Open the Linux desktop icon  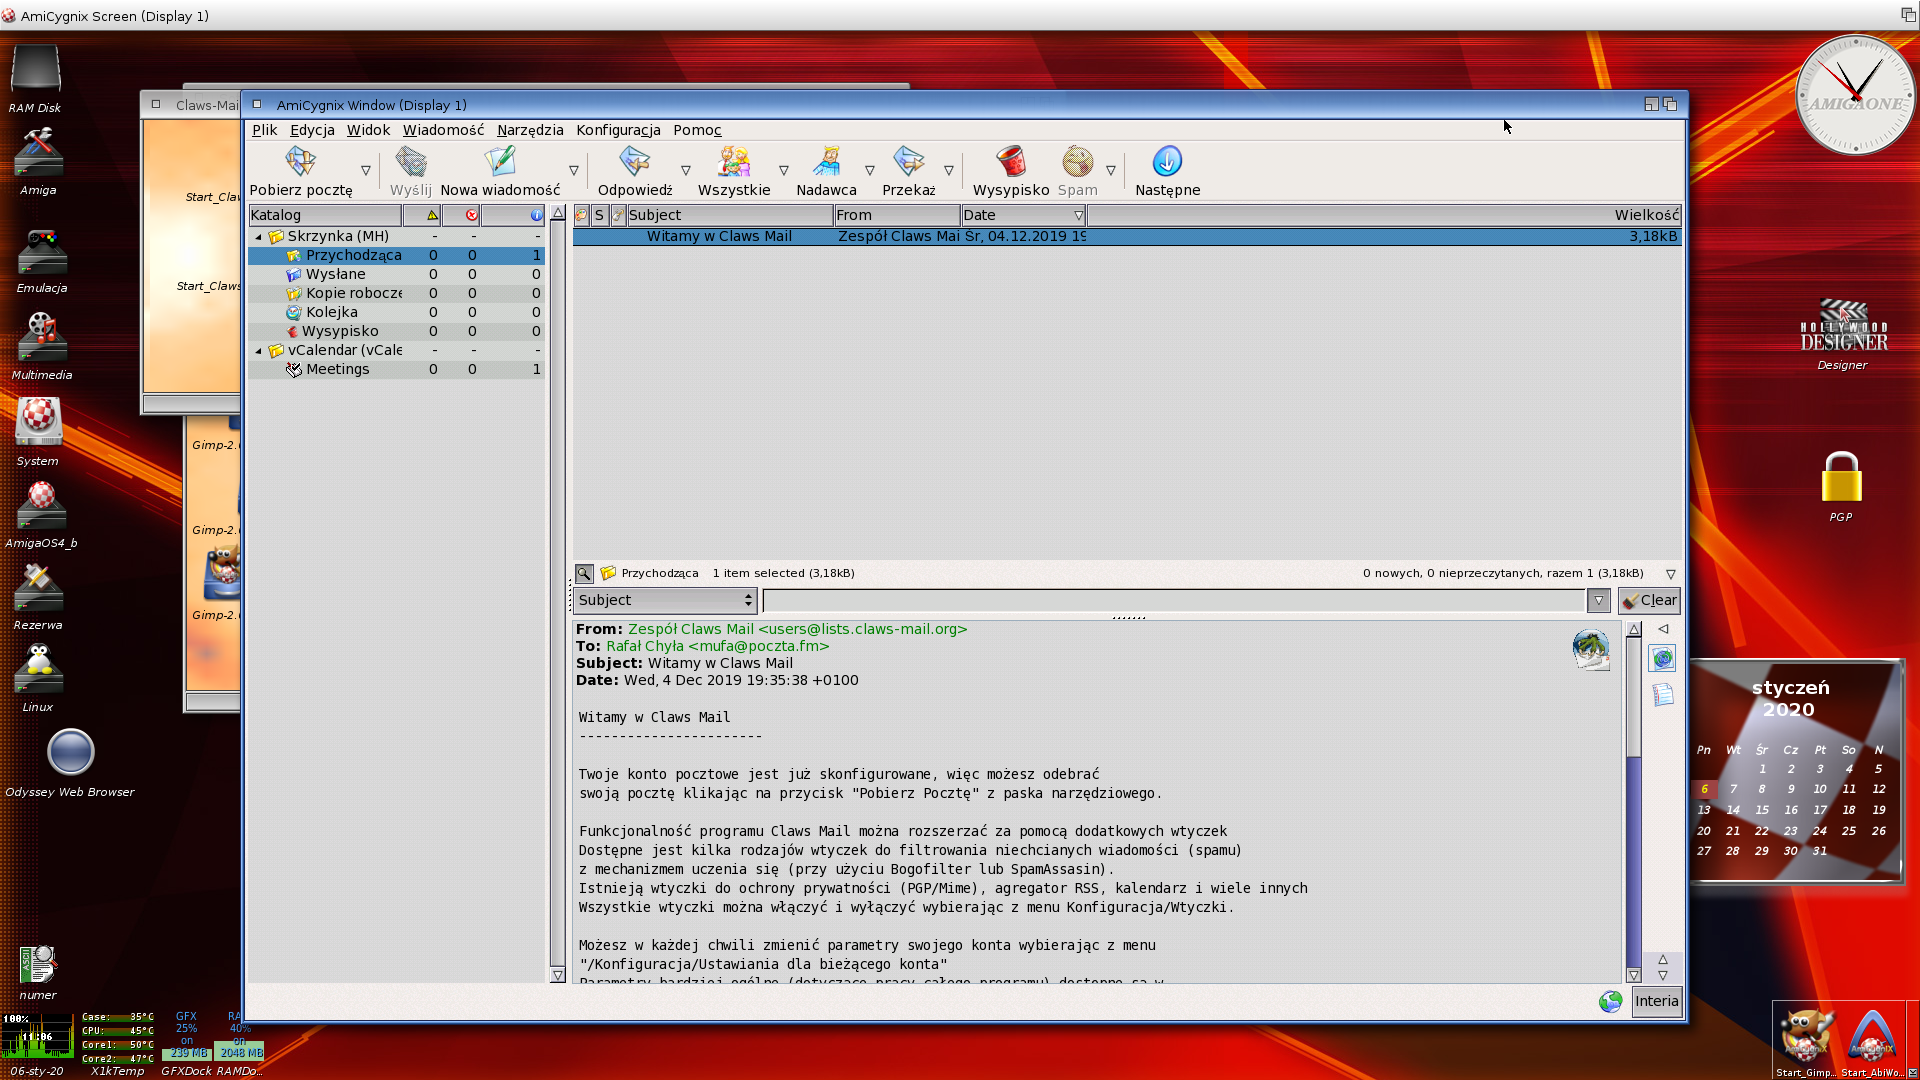(x=38, y=669)
